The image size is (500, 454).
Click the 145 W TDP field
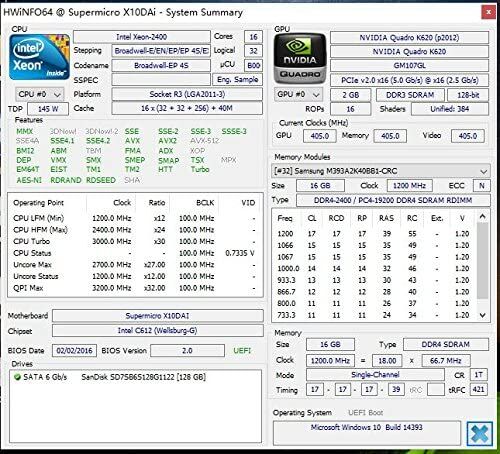click(48, 109)
